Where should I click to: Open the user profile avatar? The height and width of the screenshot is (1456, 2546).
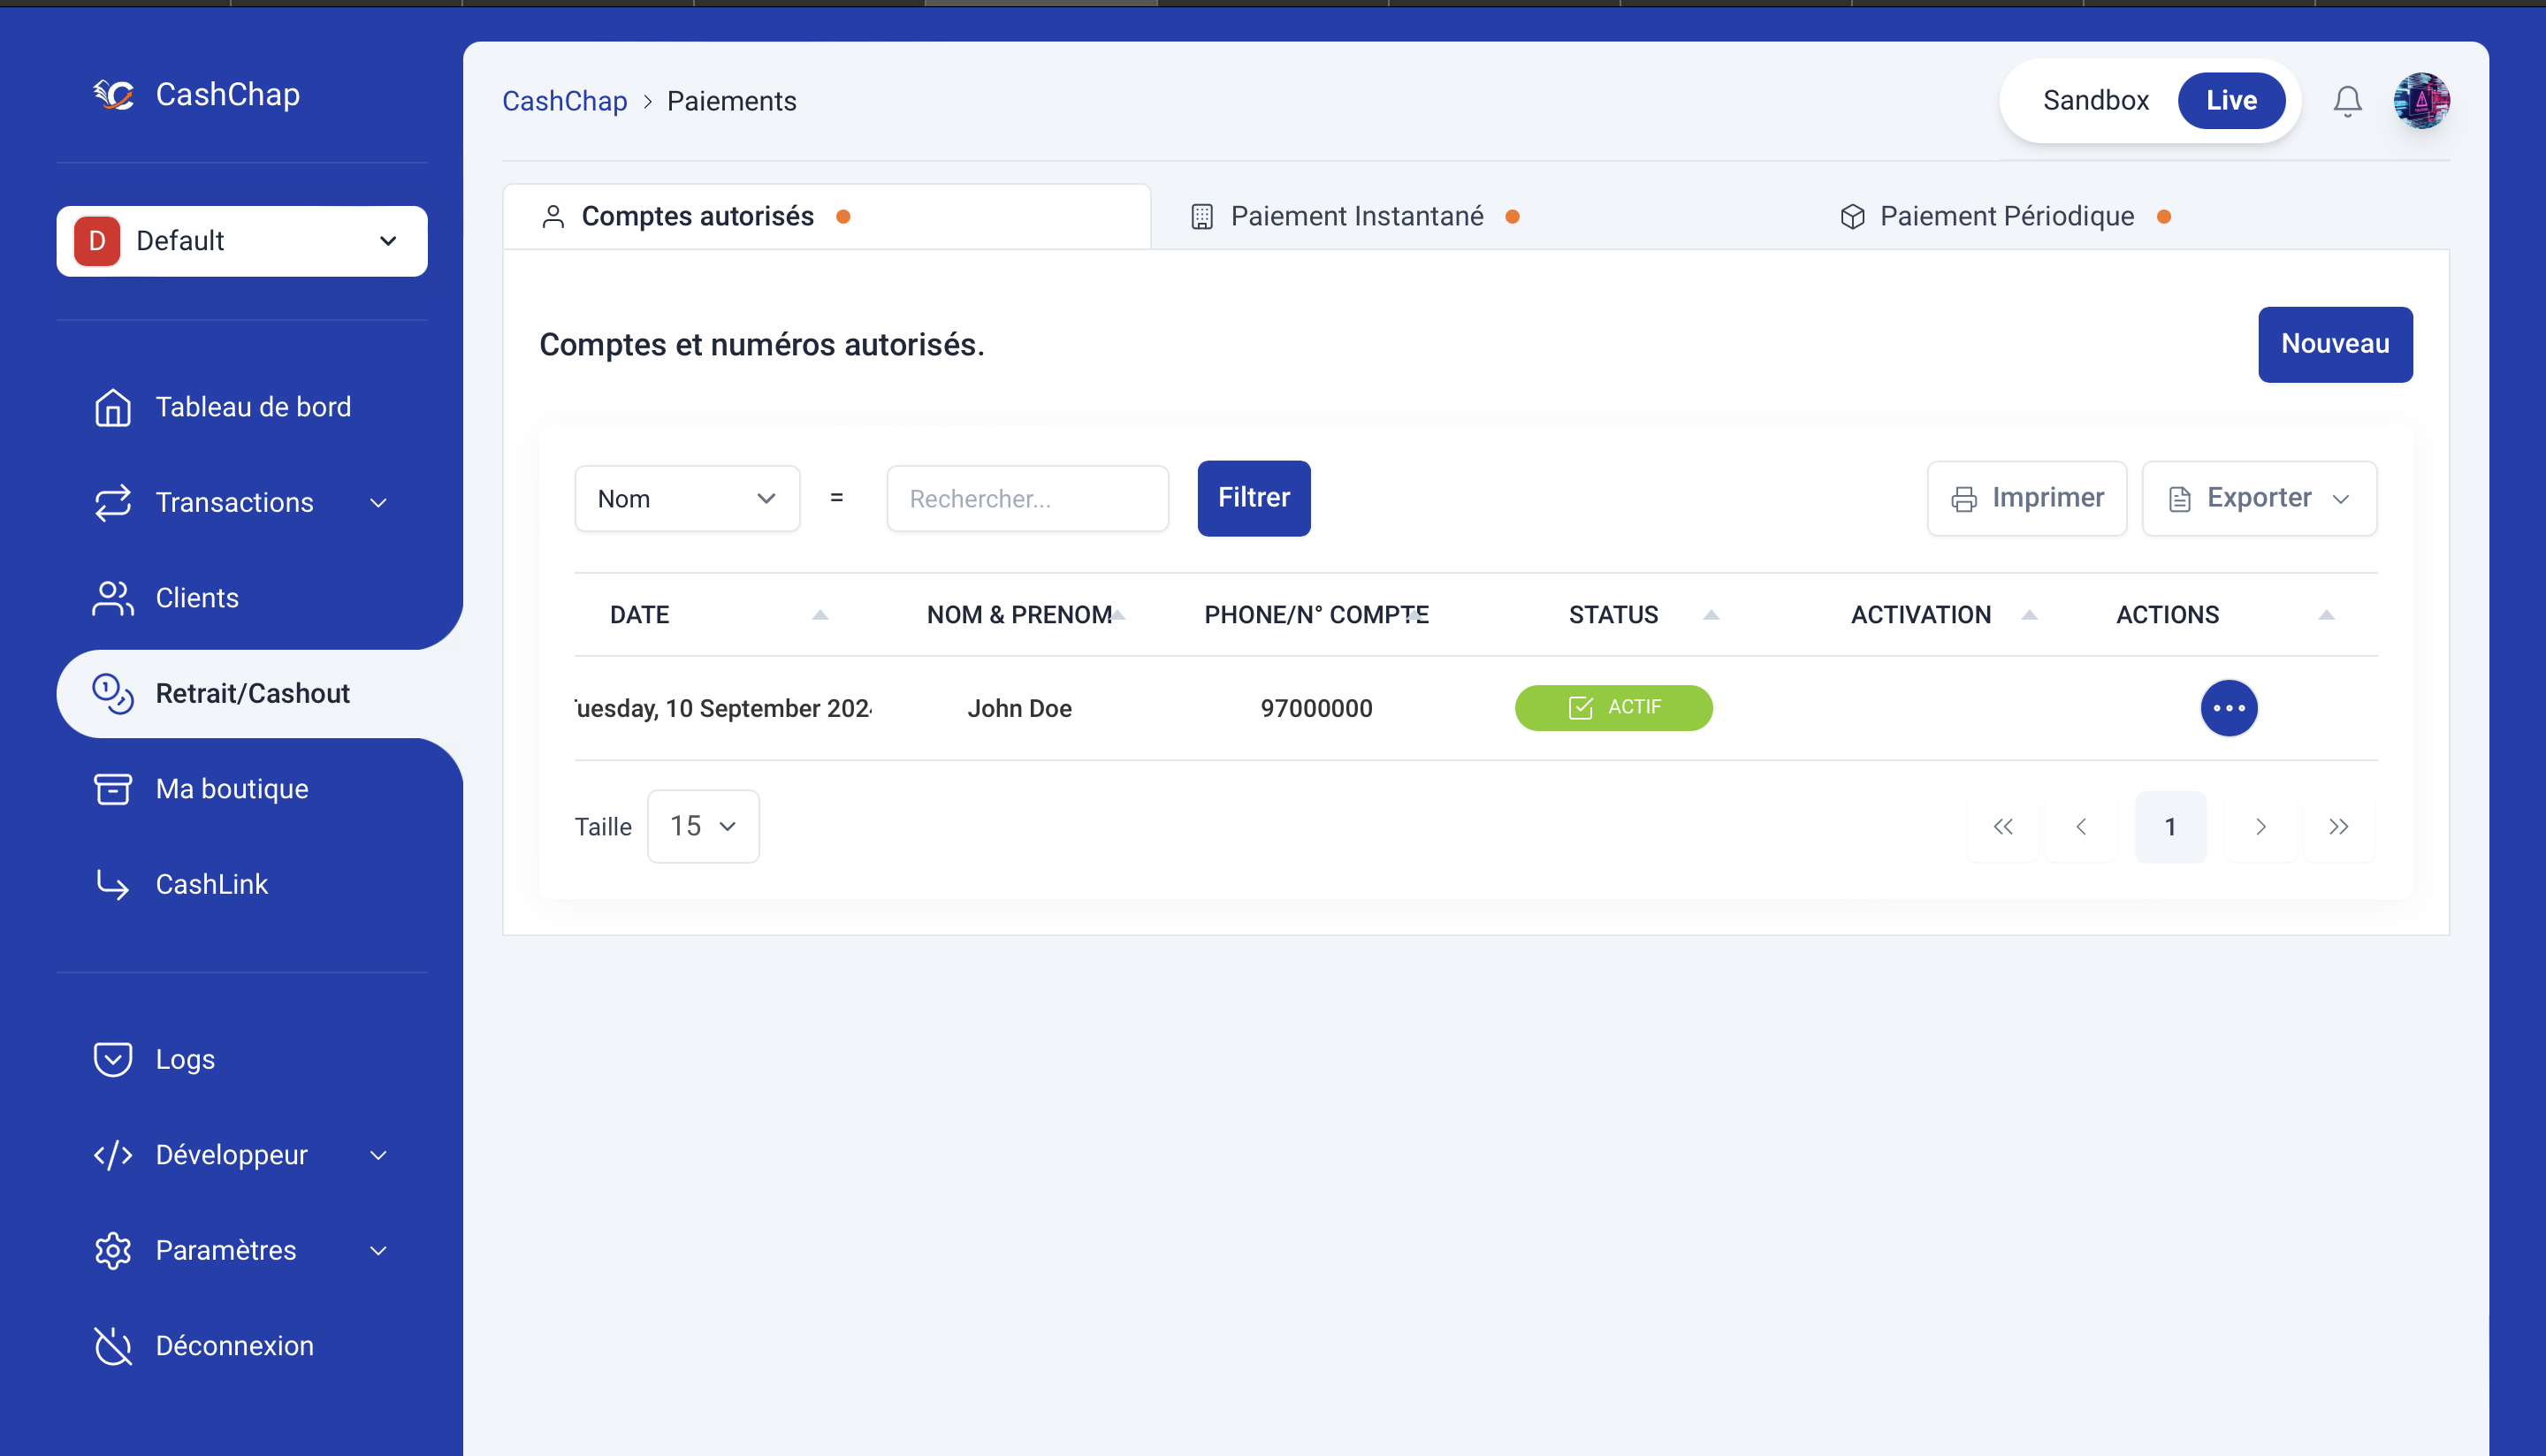[2420, 101]
